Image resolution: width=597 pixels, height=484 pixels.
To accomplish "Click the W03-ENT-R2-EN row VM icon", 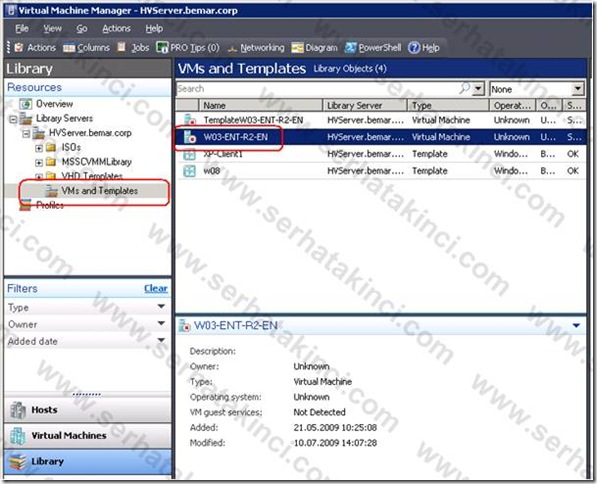I will click(x=190, y=137).
